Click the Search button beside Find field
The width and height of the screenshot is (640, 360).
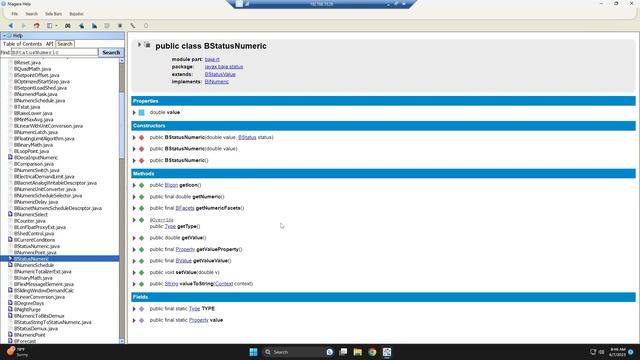111,52
